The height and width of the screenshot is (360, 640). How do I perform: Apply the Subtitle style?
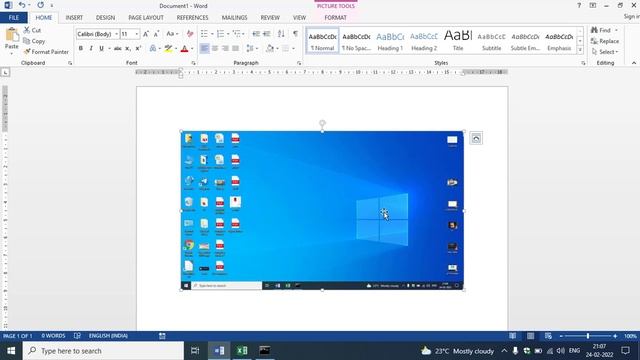click(491, 41)
